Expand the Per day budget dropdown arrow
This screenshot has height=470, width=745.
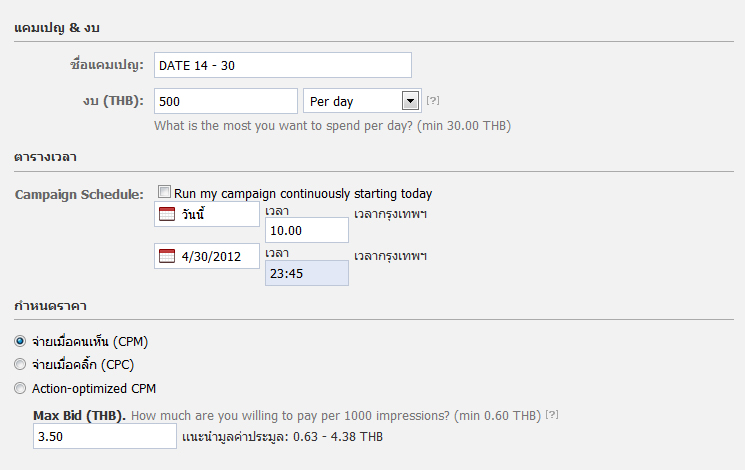pos(410,101)
